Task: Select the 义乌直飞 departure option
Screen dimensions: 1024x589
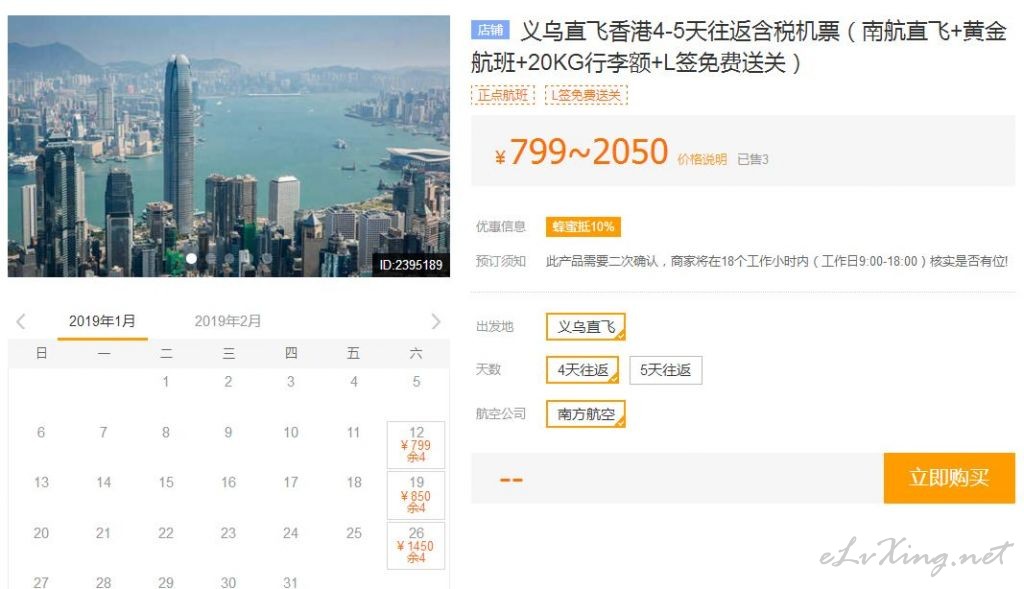Action: click(x=586, y=326)
